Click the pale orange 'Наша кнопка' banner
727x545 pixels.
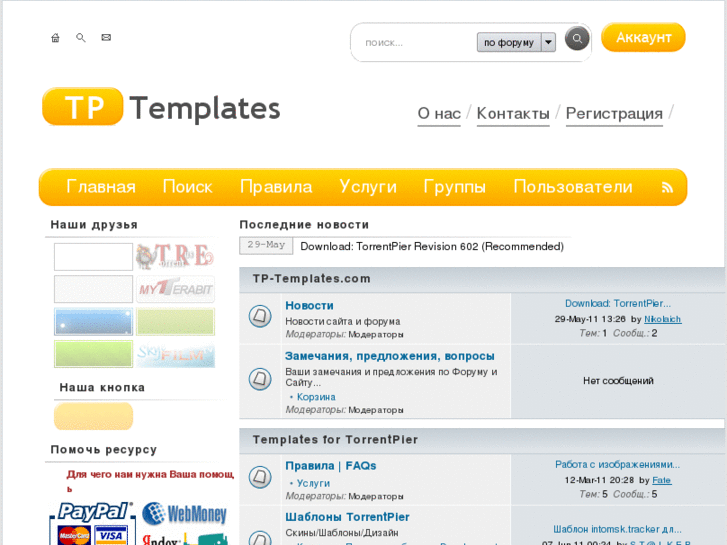(x=93, y=416)
